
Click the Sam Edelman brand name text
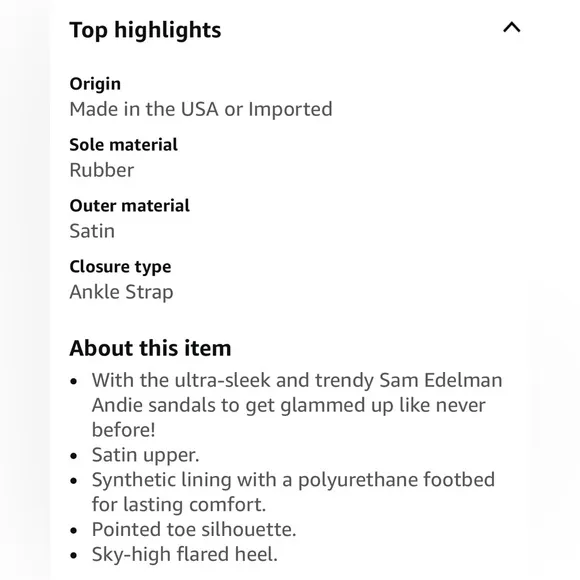click(x=441, y=380)
